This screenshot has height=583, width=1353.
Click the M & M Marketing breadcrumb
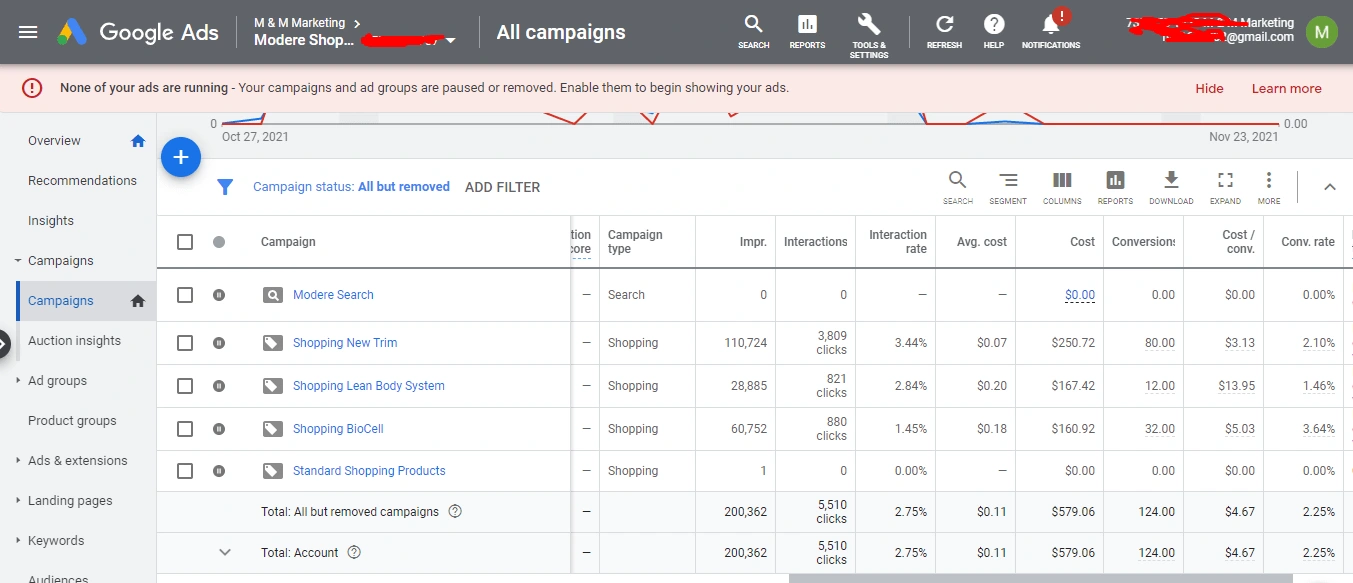coord(299,23)
